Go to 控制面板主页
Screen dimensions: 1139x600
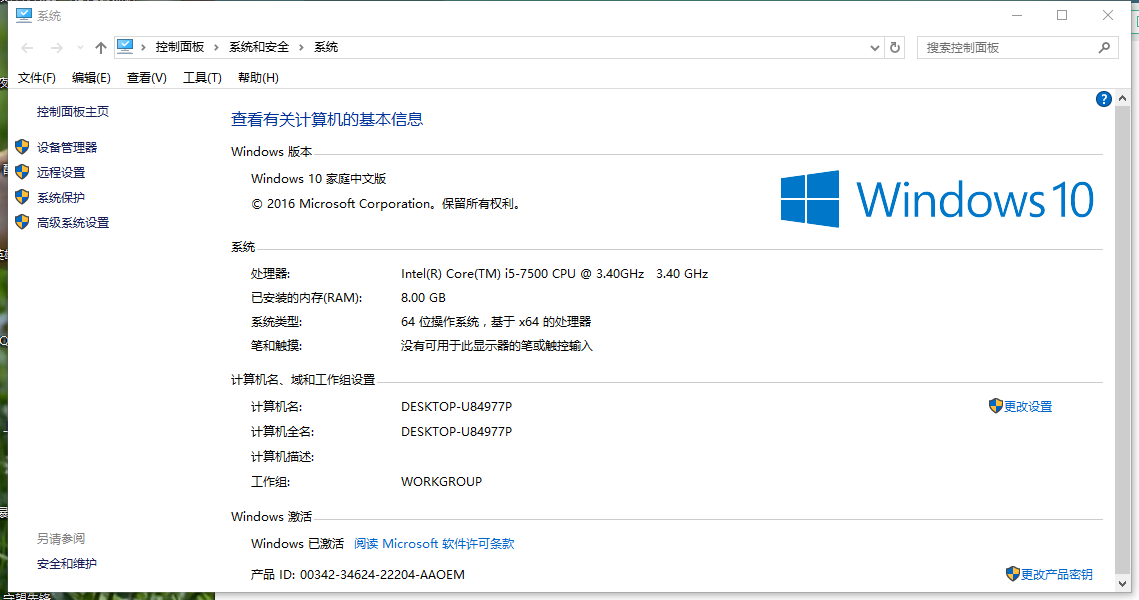73,111
